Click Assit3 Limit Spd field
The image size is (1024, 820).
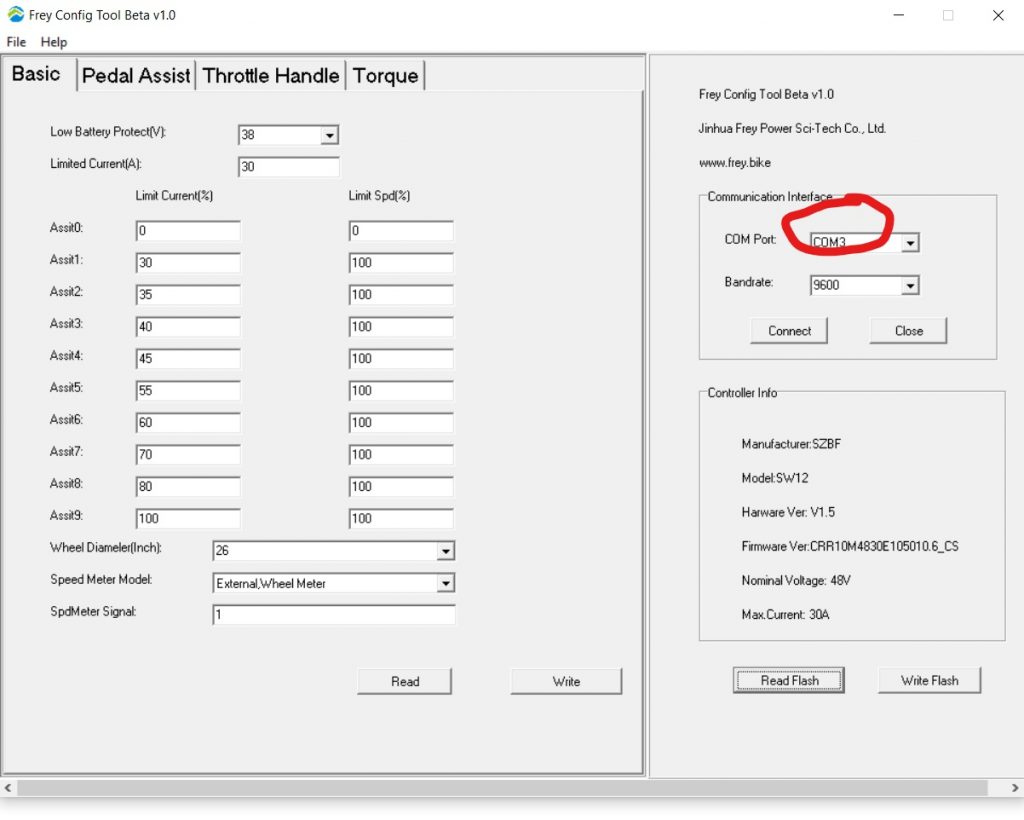click(x=401, y=326)
